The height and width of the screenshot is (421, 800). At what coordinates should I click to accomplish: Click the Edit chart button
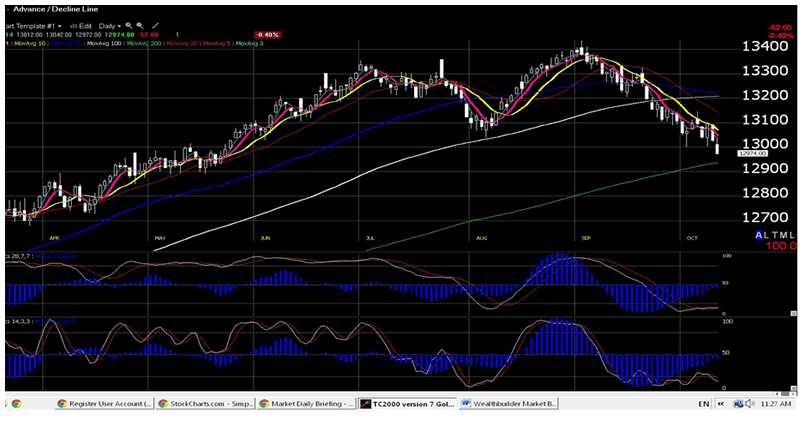[83, 24]
